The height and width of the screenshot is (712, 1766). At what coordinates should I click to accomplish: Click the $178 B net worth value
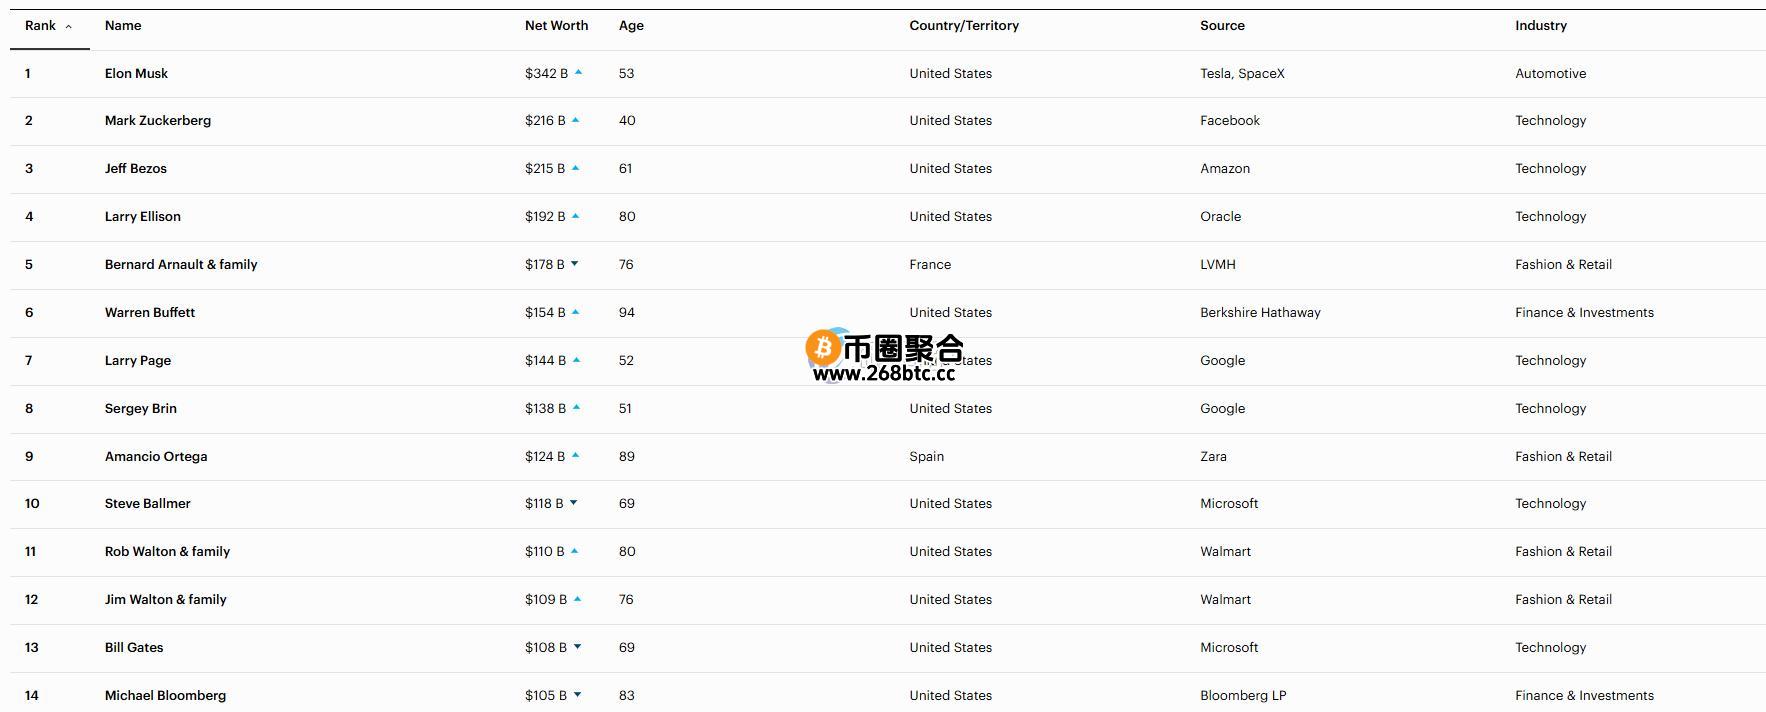click(545, 265)
